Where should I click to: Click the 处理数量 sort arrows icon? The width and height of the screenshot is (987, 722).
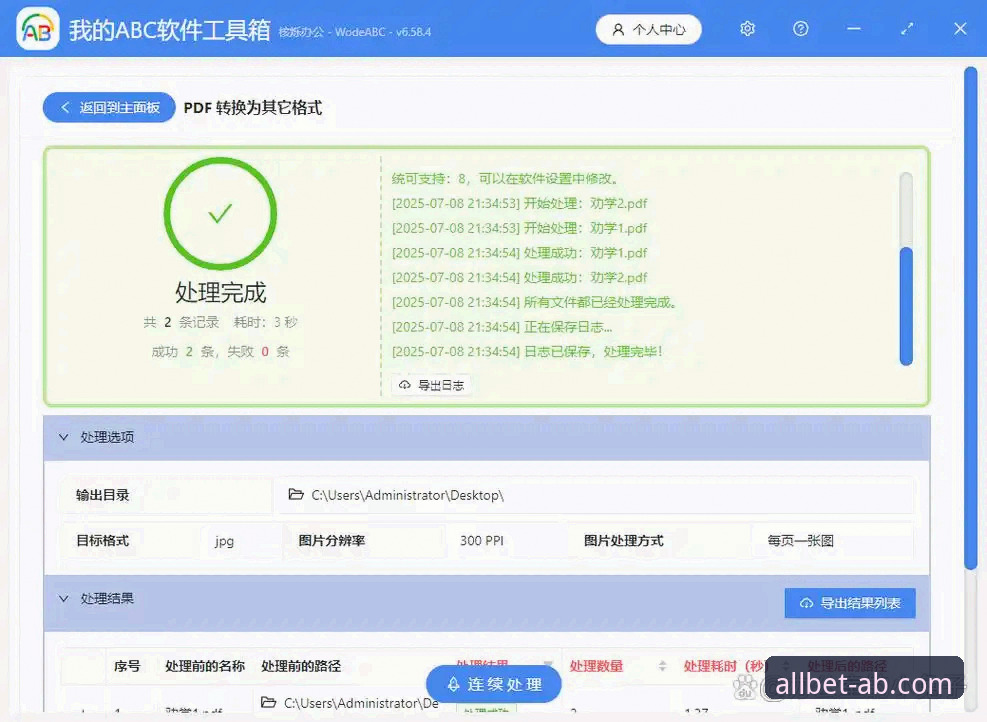click(x=662, y=666)
